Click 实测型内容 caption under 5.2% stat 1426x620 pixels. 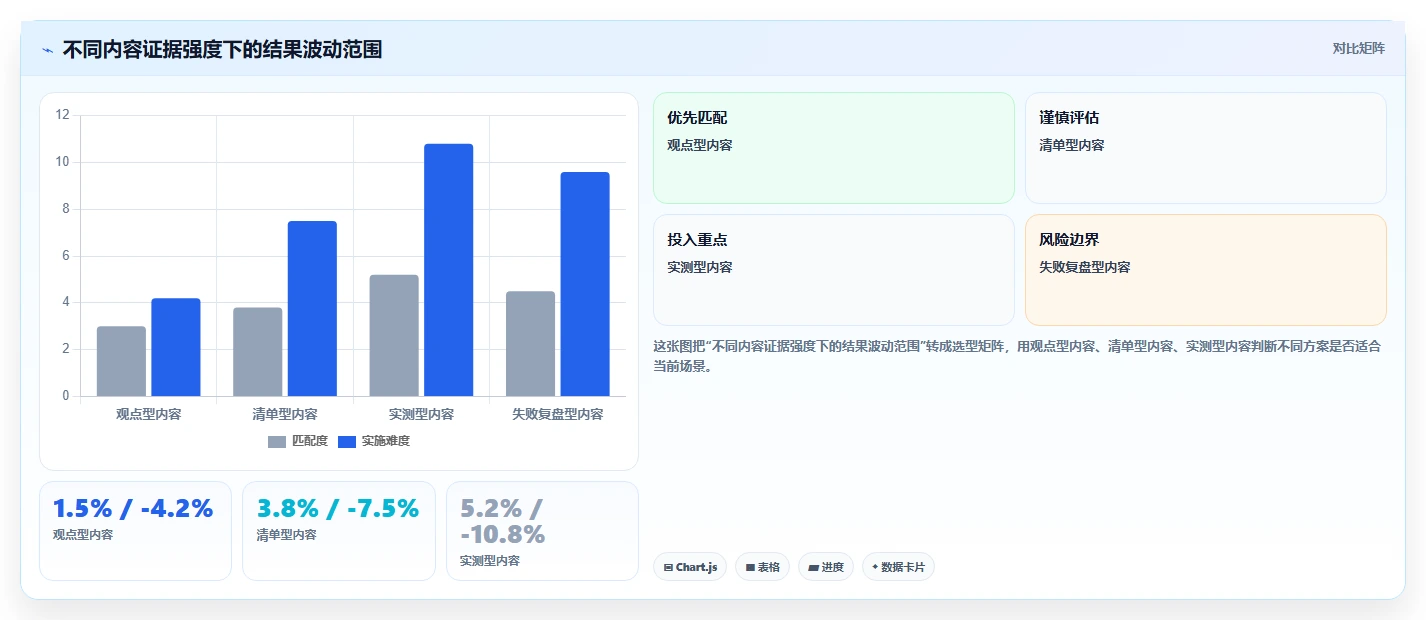[490, 561]
